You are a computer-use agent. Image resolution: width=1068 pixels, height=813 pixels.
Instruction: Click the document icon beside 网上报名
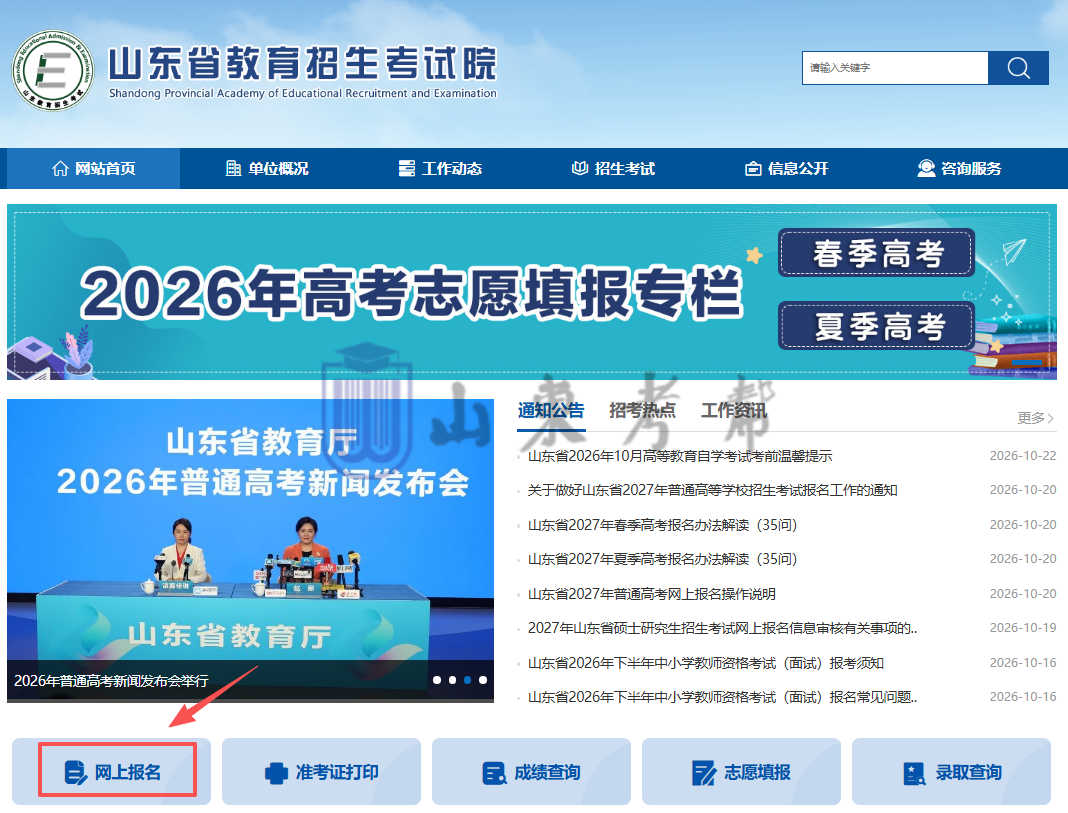(76, 773)
